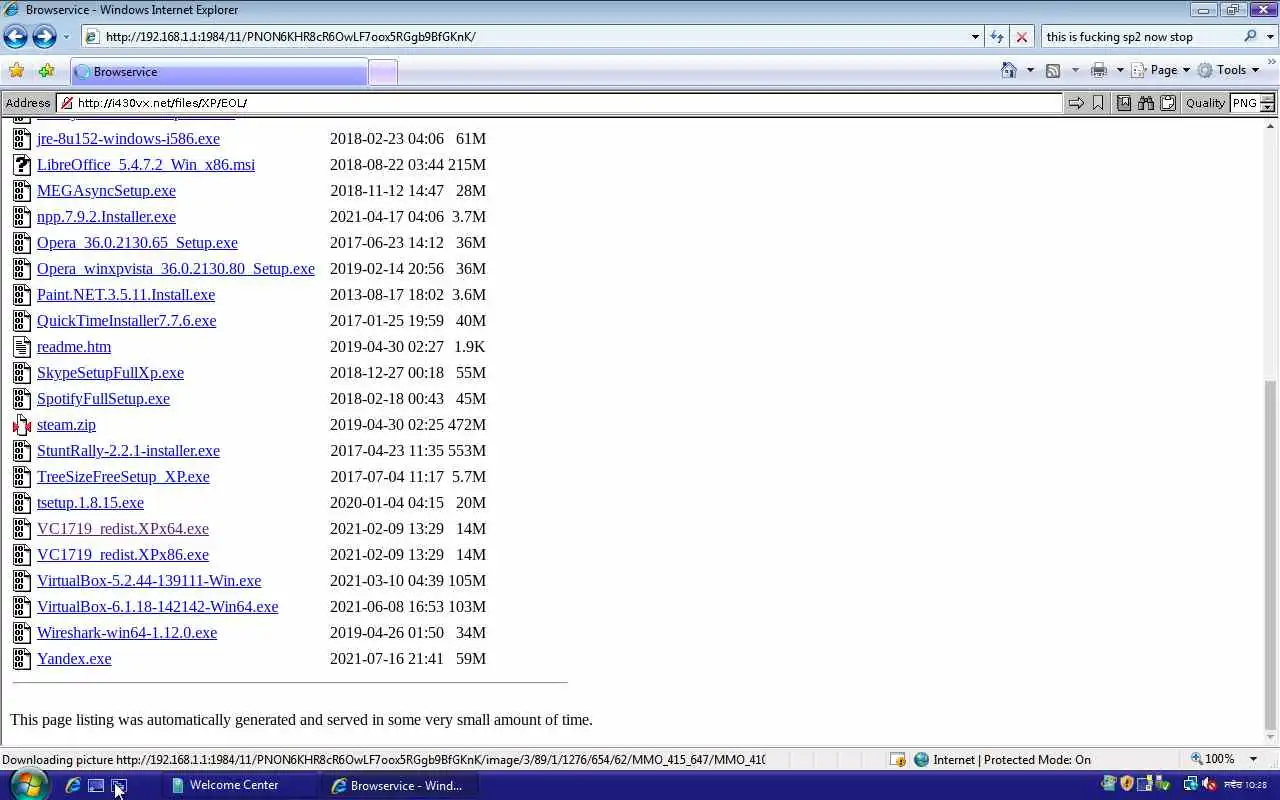1280x800 pixels.
Task: Open the MEGAsyncSetup.exe link
Action: click(106, 191)
